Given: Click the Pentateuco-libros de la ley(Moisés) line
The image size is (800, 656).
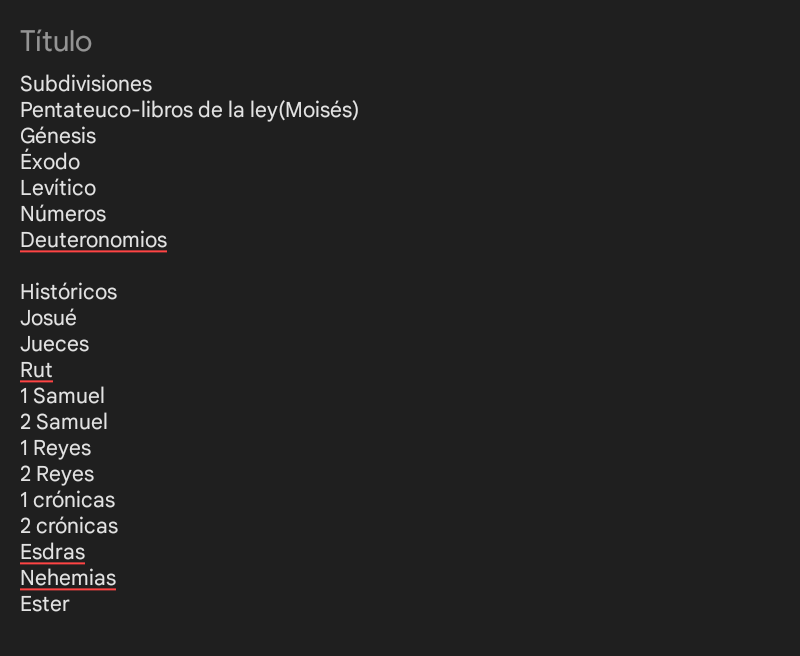Looking at the screenshot, I should (x=189, y=110).
